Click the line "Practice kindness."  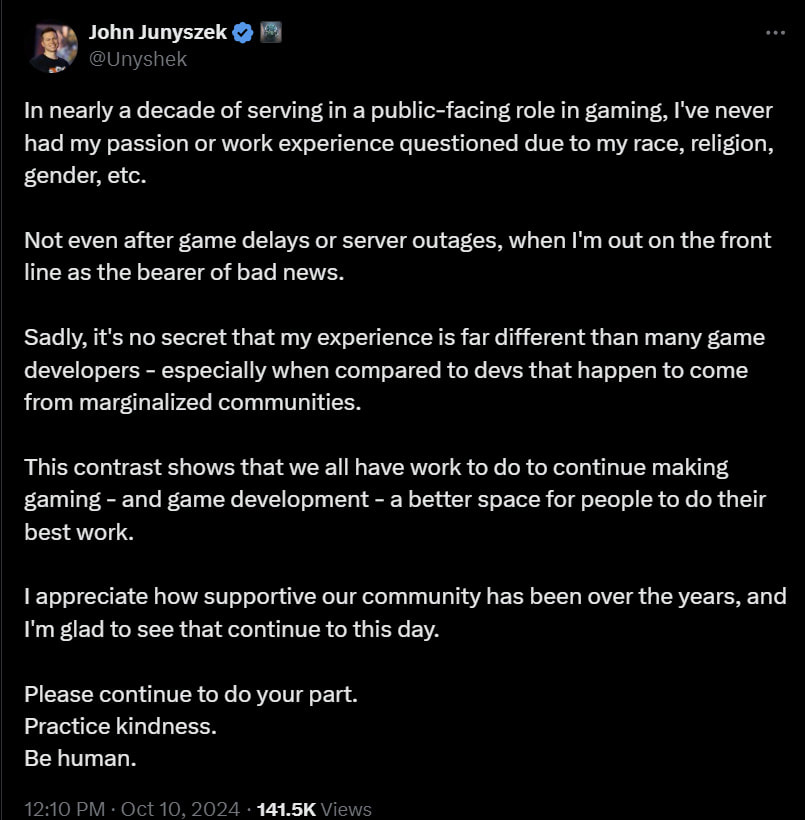tap(120, 726)
